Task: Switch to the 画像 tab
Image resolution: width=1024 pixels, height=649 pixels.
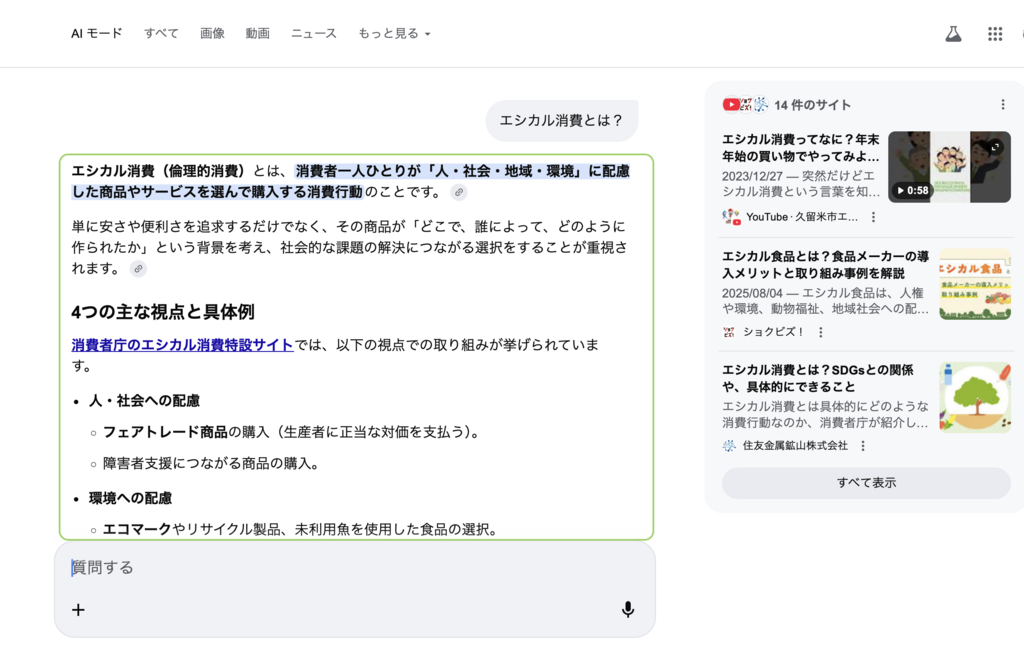Action: click(212, 34)
